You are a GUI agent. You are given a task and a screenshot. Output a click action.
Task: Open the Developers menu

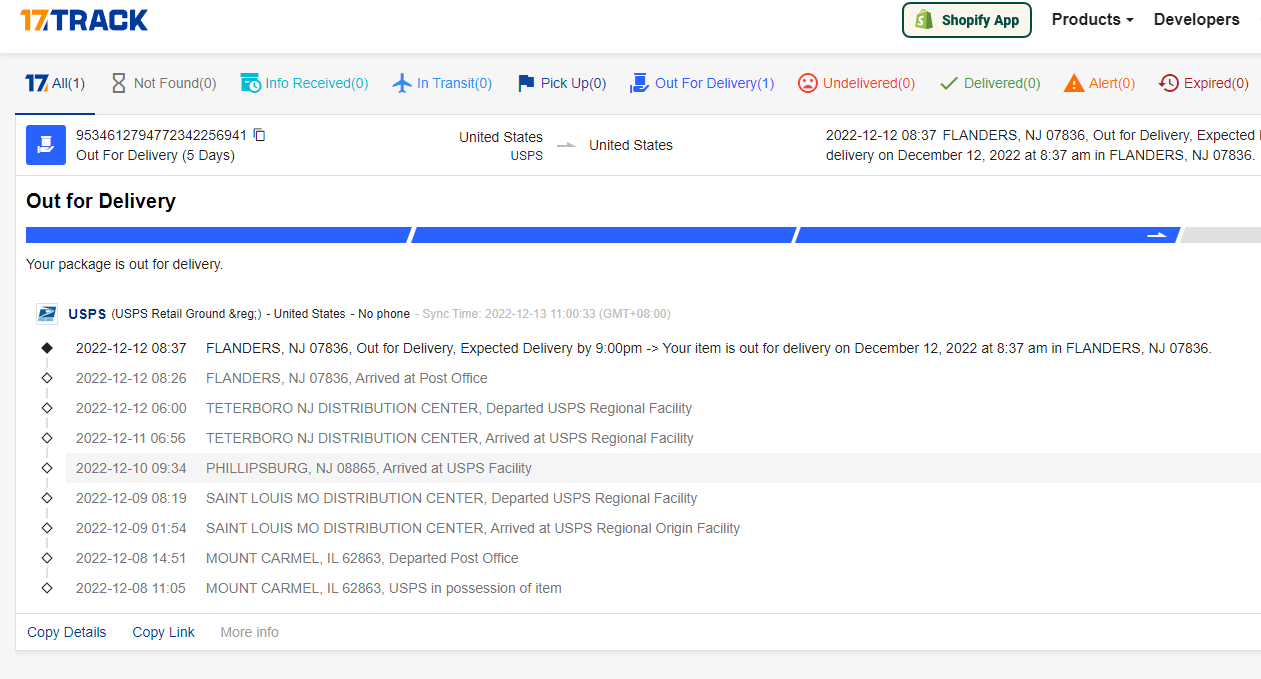1196,20
